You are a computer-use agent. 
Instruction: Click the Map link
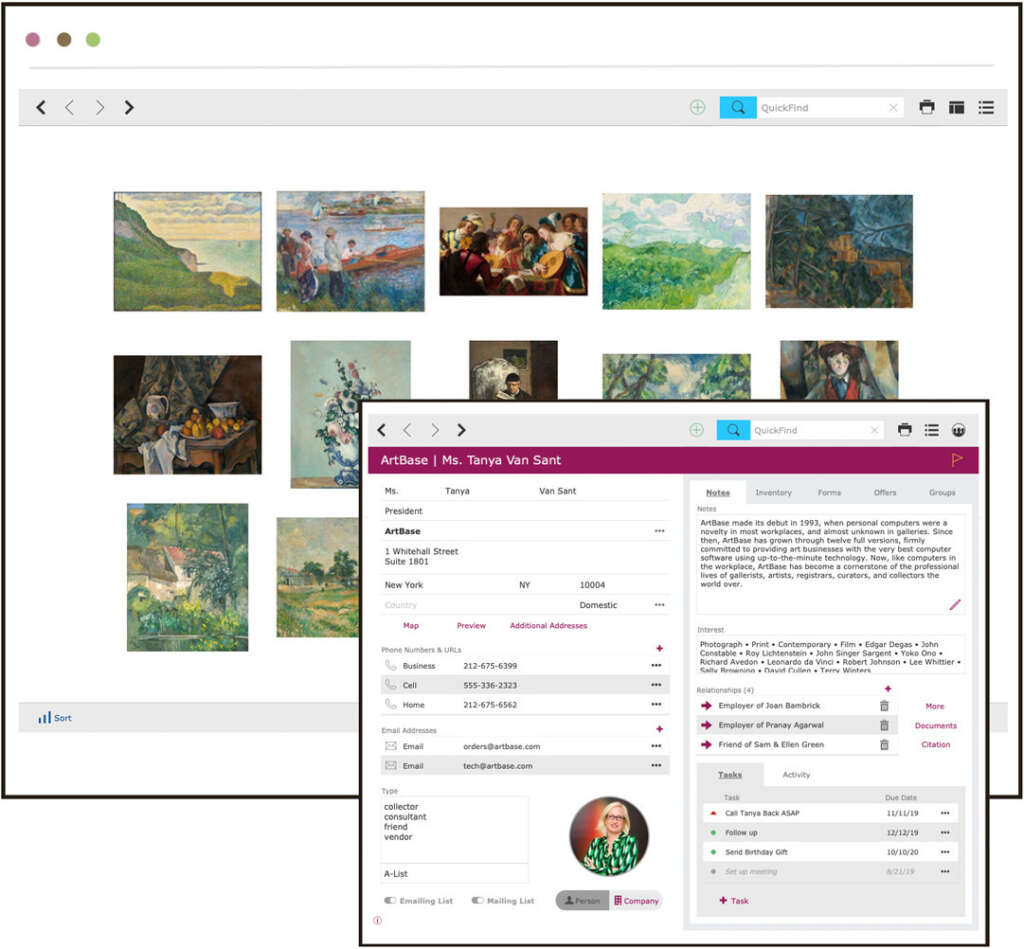411,626
